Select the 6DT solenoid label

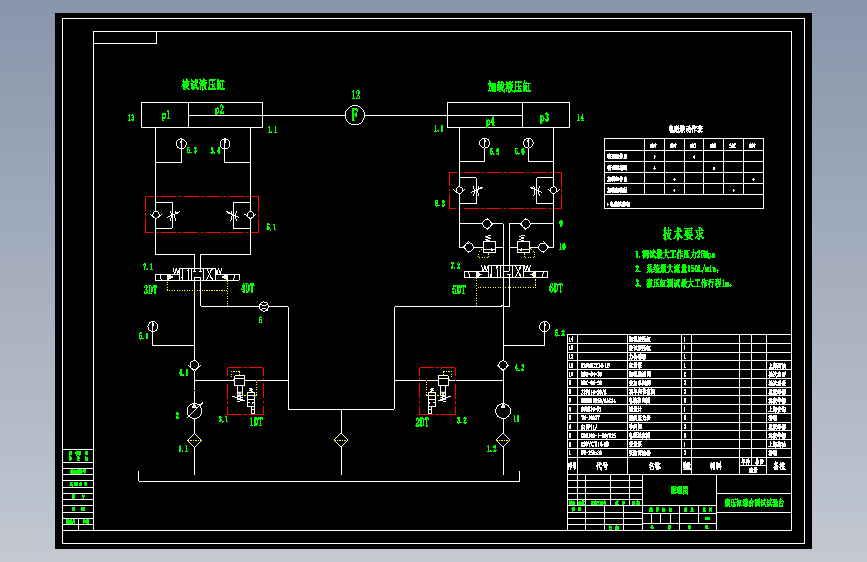[556, 288]
